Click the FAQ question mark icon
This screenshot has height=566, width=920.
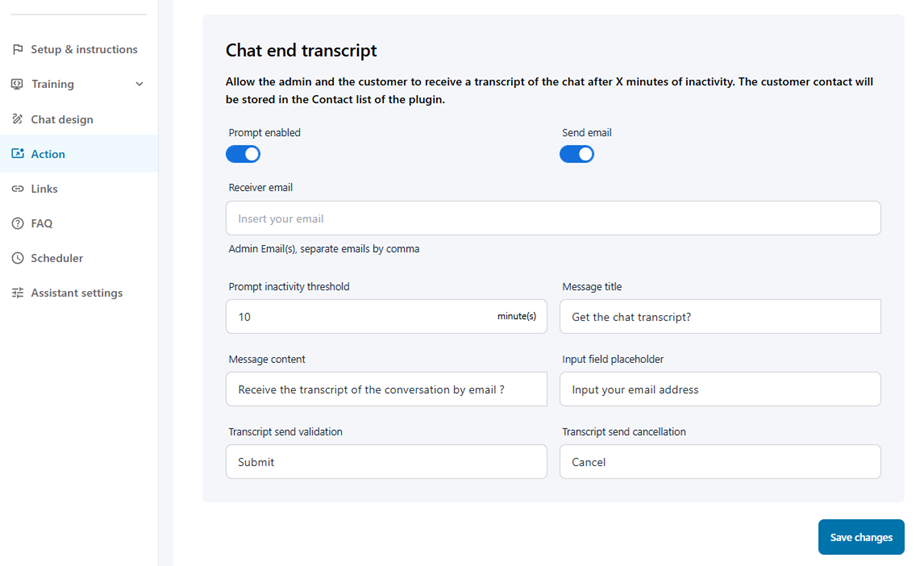tap(17, 223)
